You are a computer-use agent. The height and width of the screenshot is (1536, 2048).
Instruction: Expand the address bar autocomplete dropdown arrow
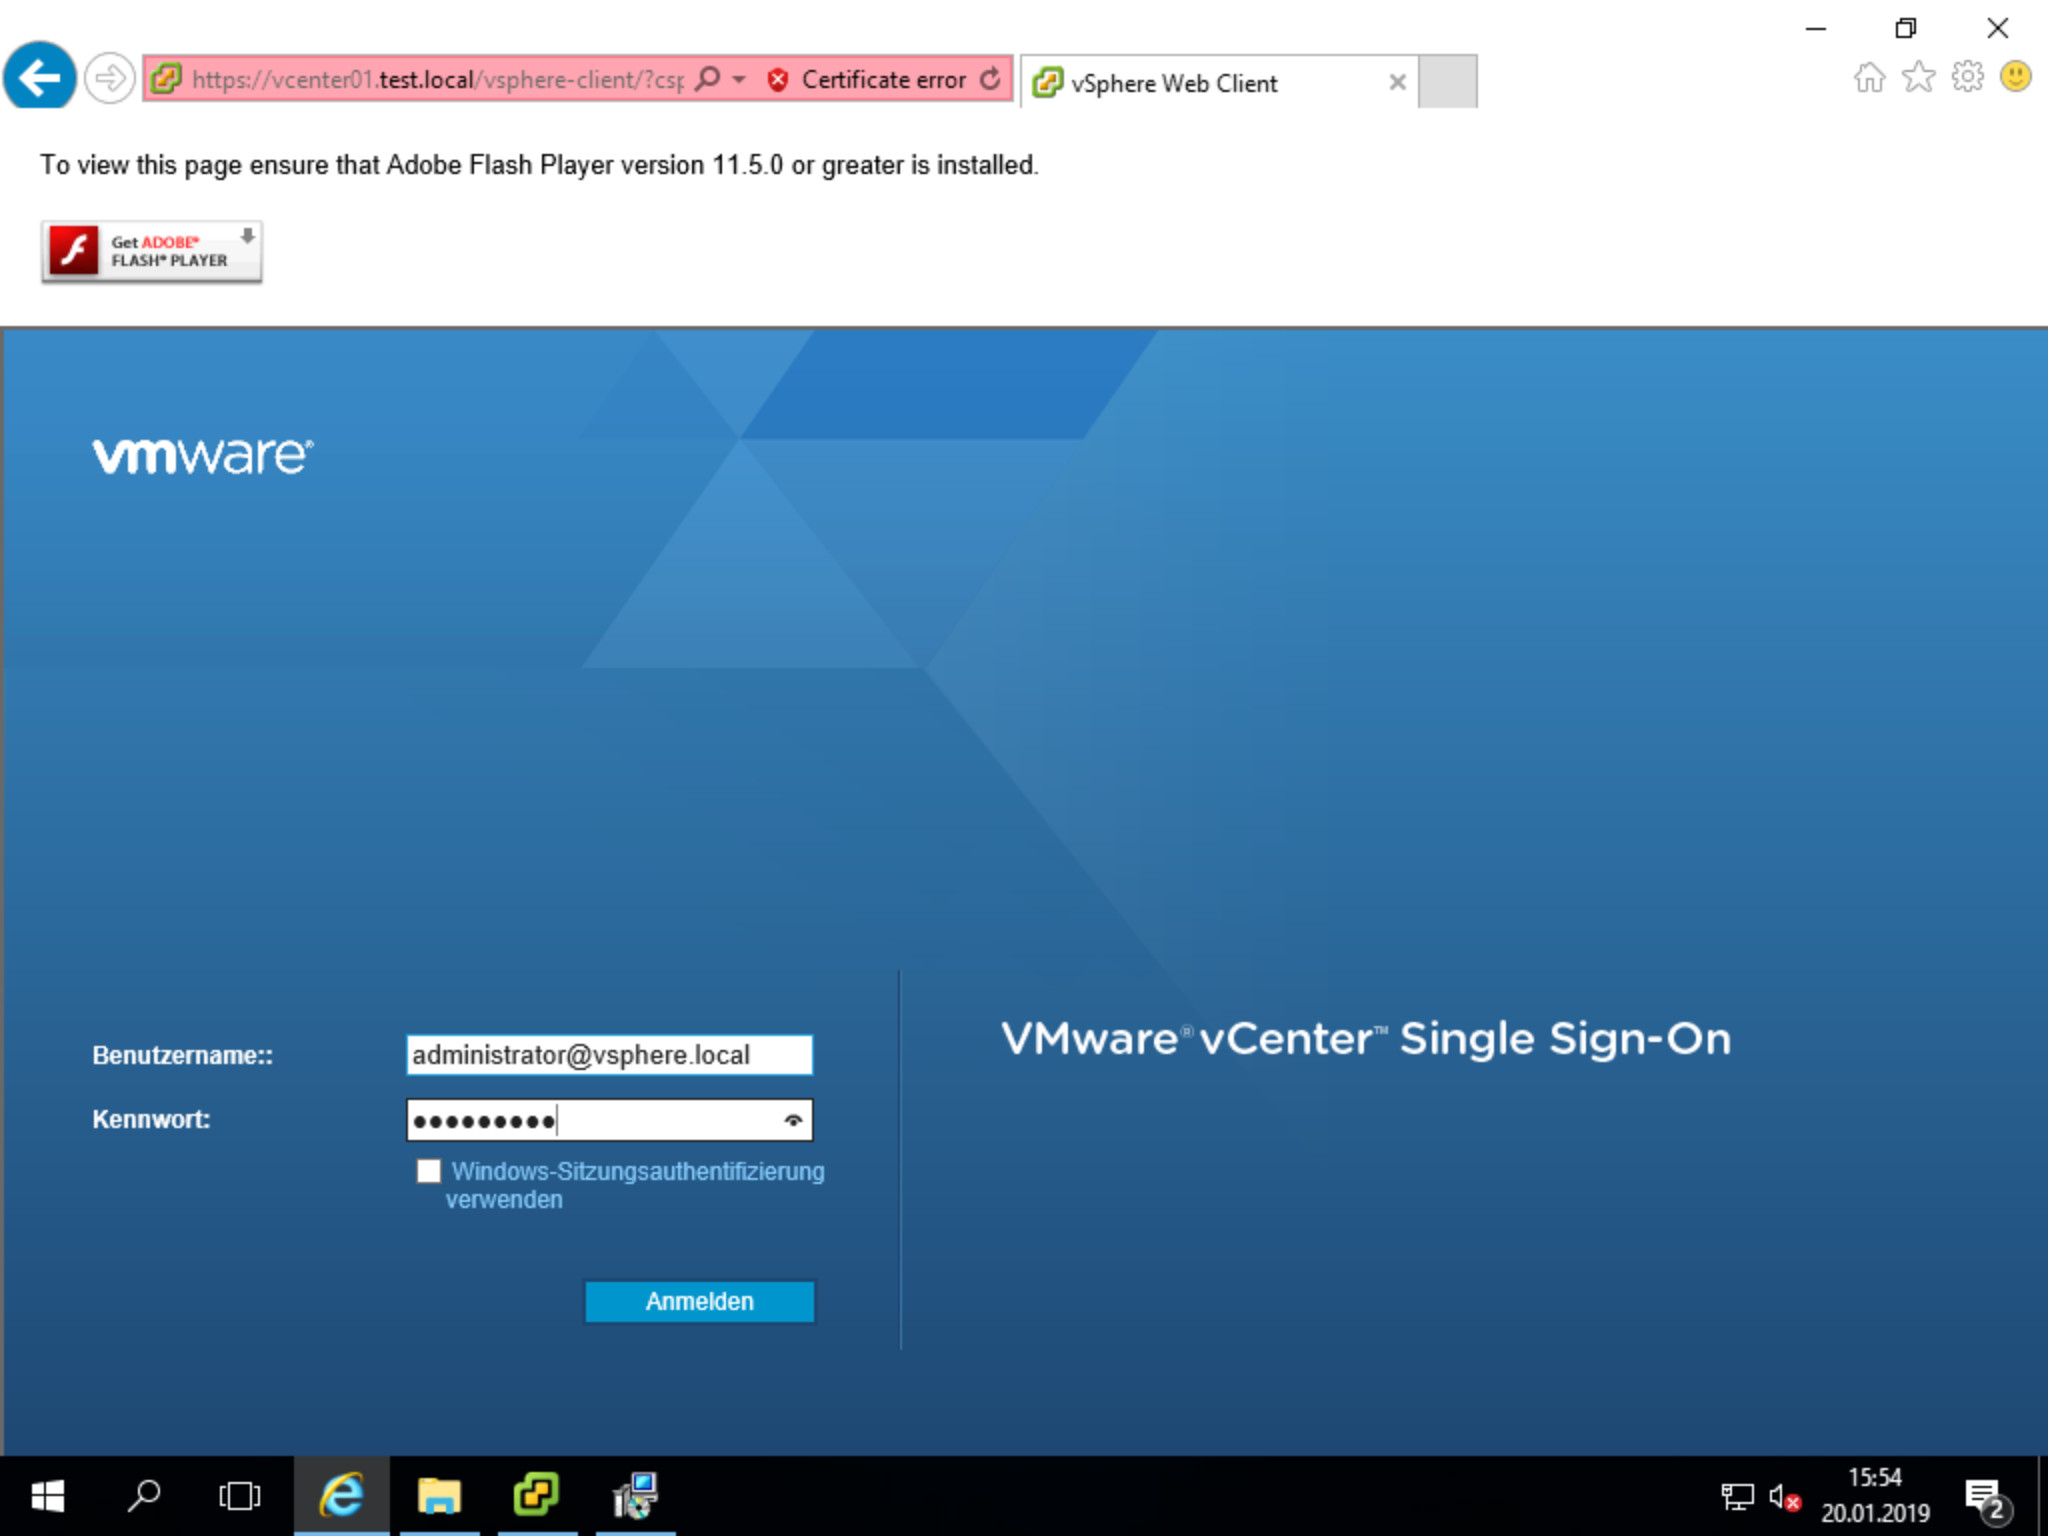(x=739, y=79)
